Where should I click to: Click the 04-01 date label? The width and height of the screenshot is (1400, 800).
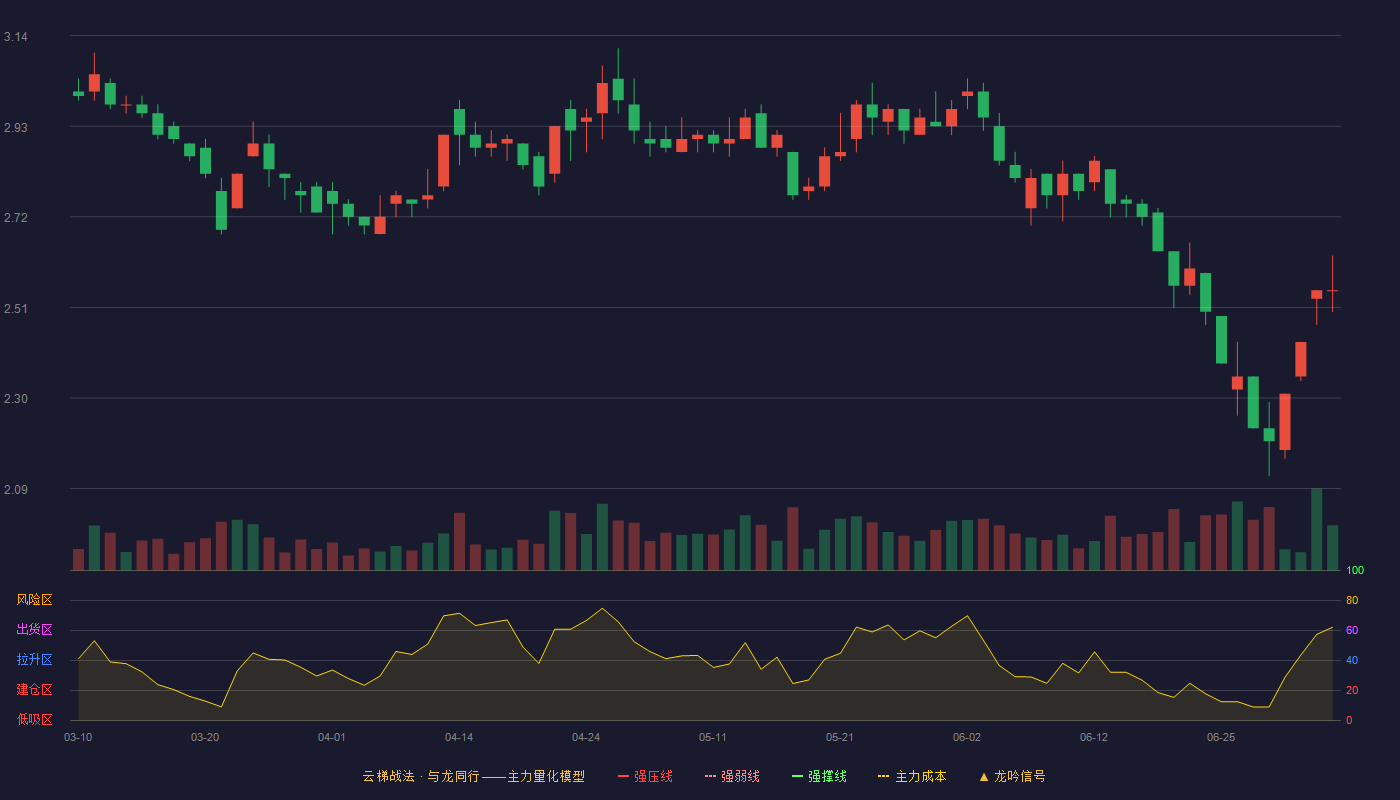coord(332,737)
